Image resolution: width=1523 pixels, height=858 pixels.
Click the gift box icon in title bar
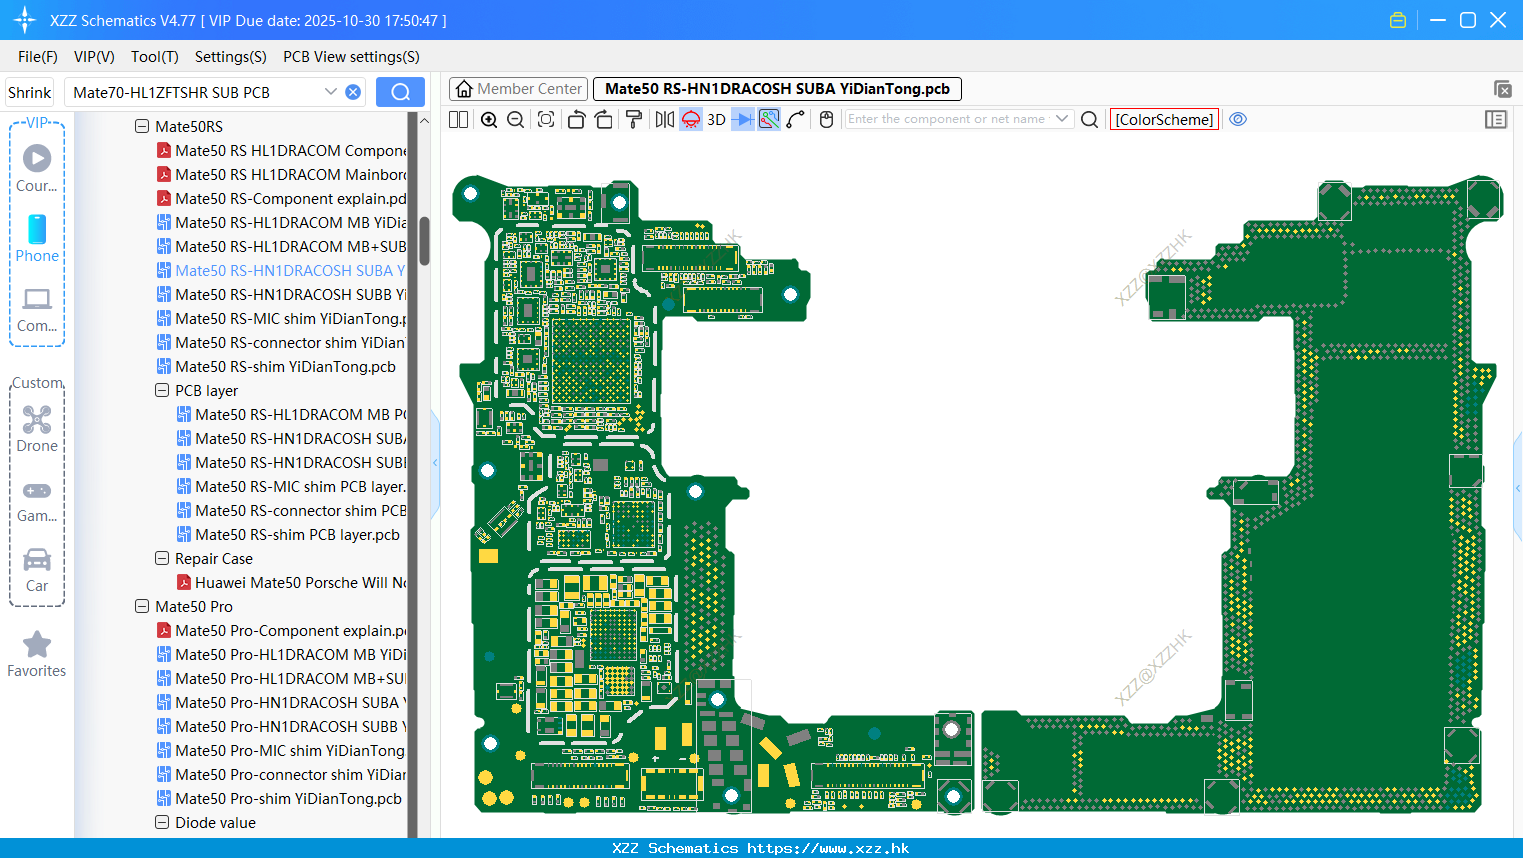point(1398,20)
